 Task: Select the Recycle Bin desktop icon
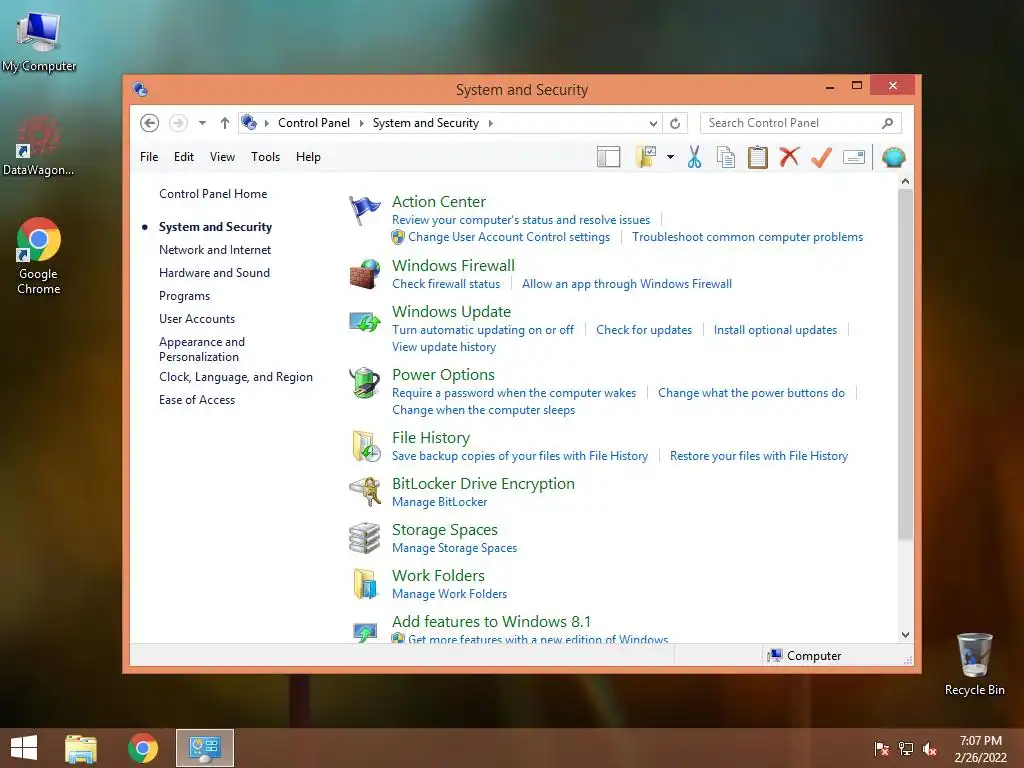974,664
